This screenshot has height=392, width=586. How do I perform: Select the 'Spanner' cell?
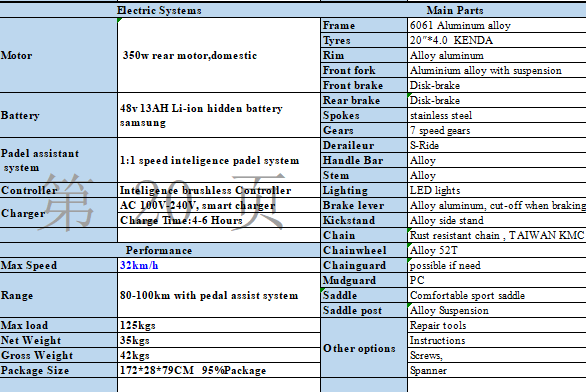point(497,370)
